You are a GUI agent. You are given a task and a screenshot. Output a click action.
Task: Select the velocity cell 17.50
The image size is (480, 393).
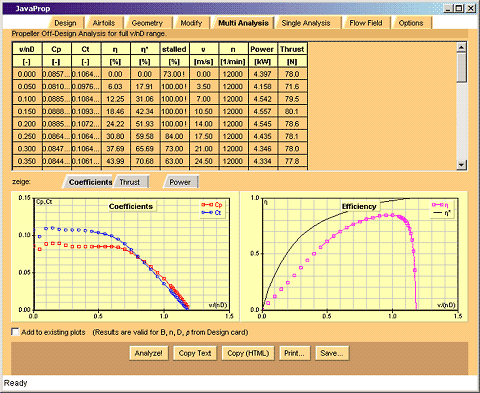(203, 136)
